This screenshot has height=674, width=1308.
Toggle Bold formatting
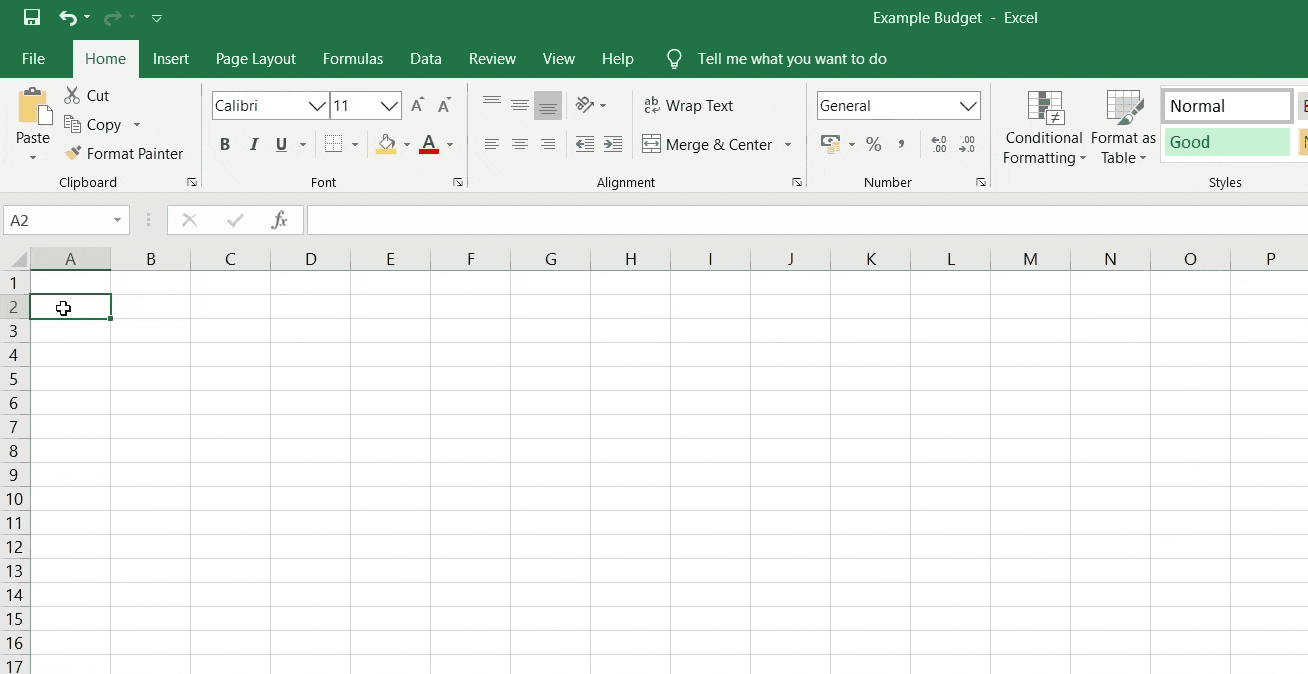(x=225, y=145)
